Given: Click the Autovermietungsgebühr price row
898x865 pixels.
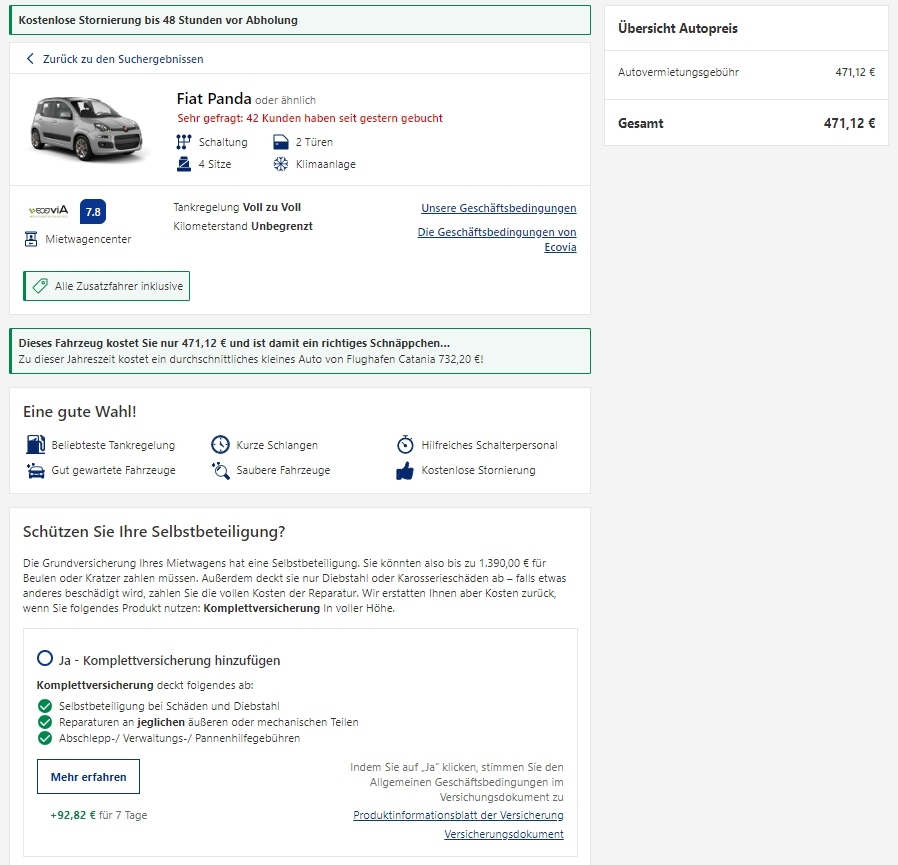Looking at the screenshot, I should [746, 72].
